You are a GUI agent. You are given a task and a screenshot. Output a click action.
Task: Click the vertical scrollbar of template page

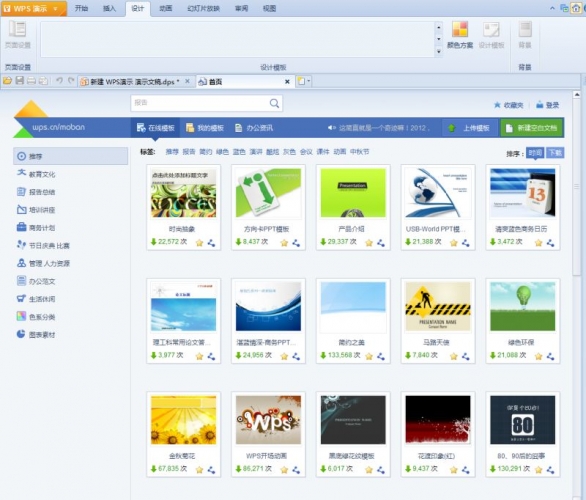(576, 187)
